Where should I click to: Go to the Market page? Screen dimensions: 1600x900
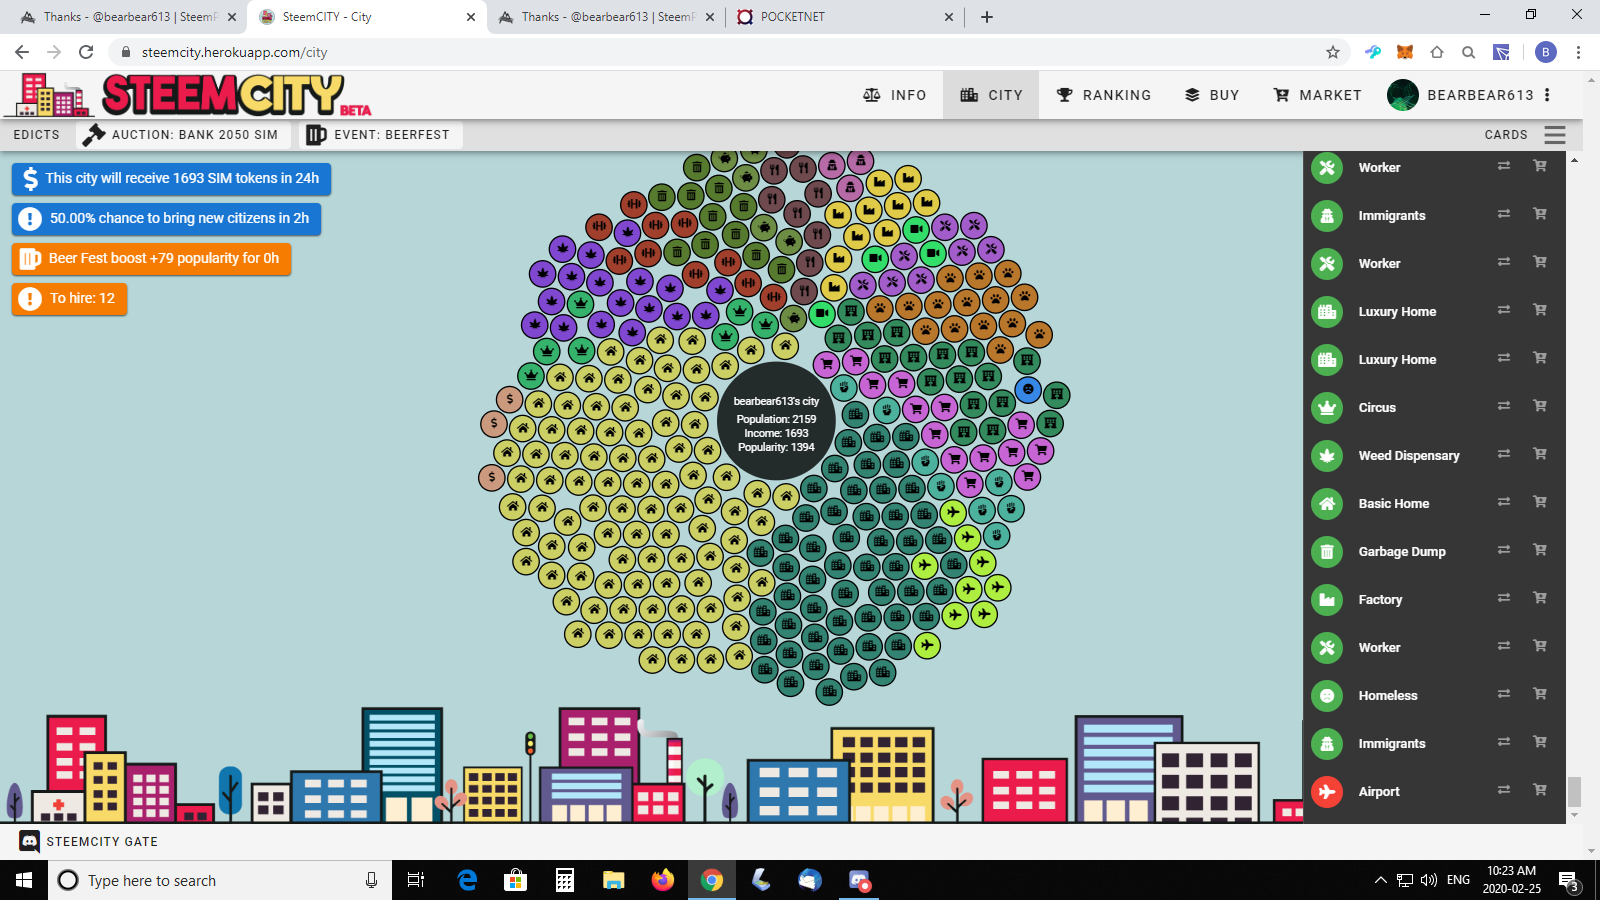[x=1317, y=95]
